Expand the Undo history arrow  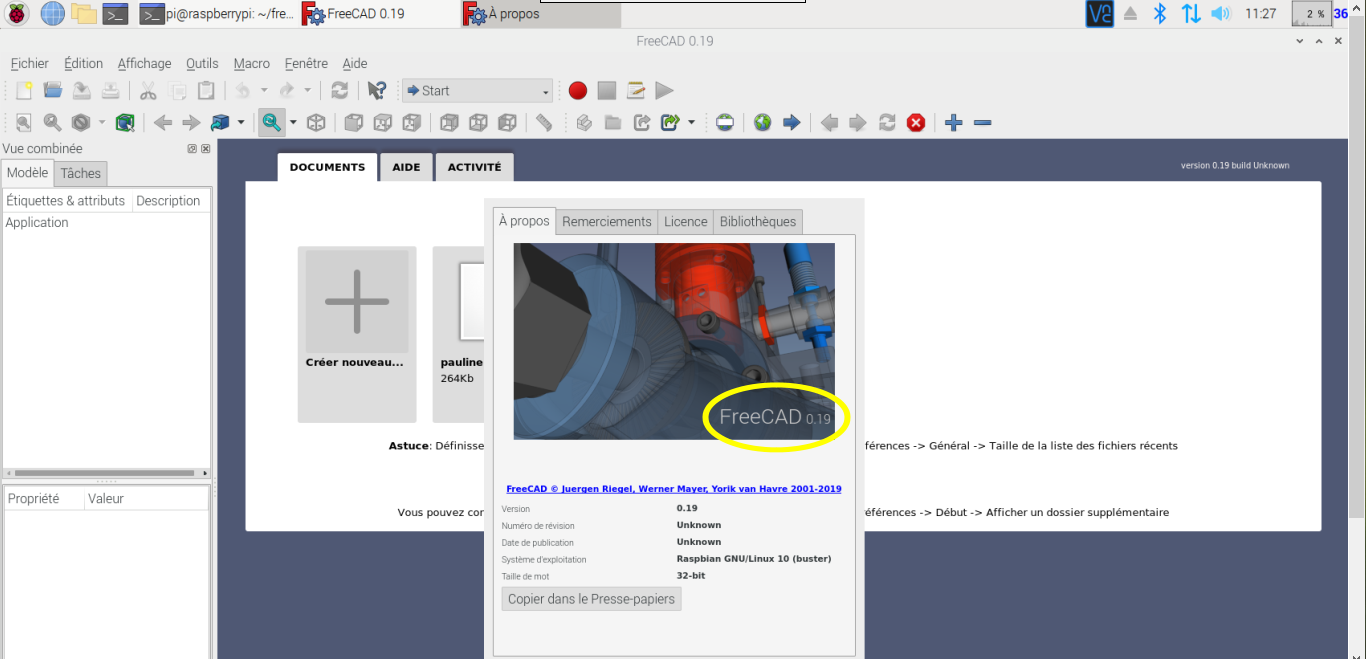click(x=264, y=91)
